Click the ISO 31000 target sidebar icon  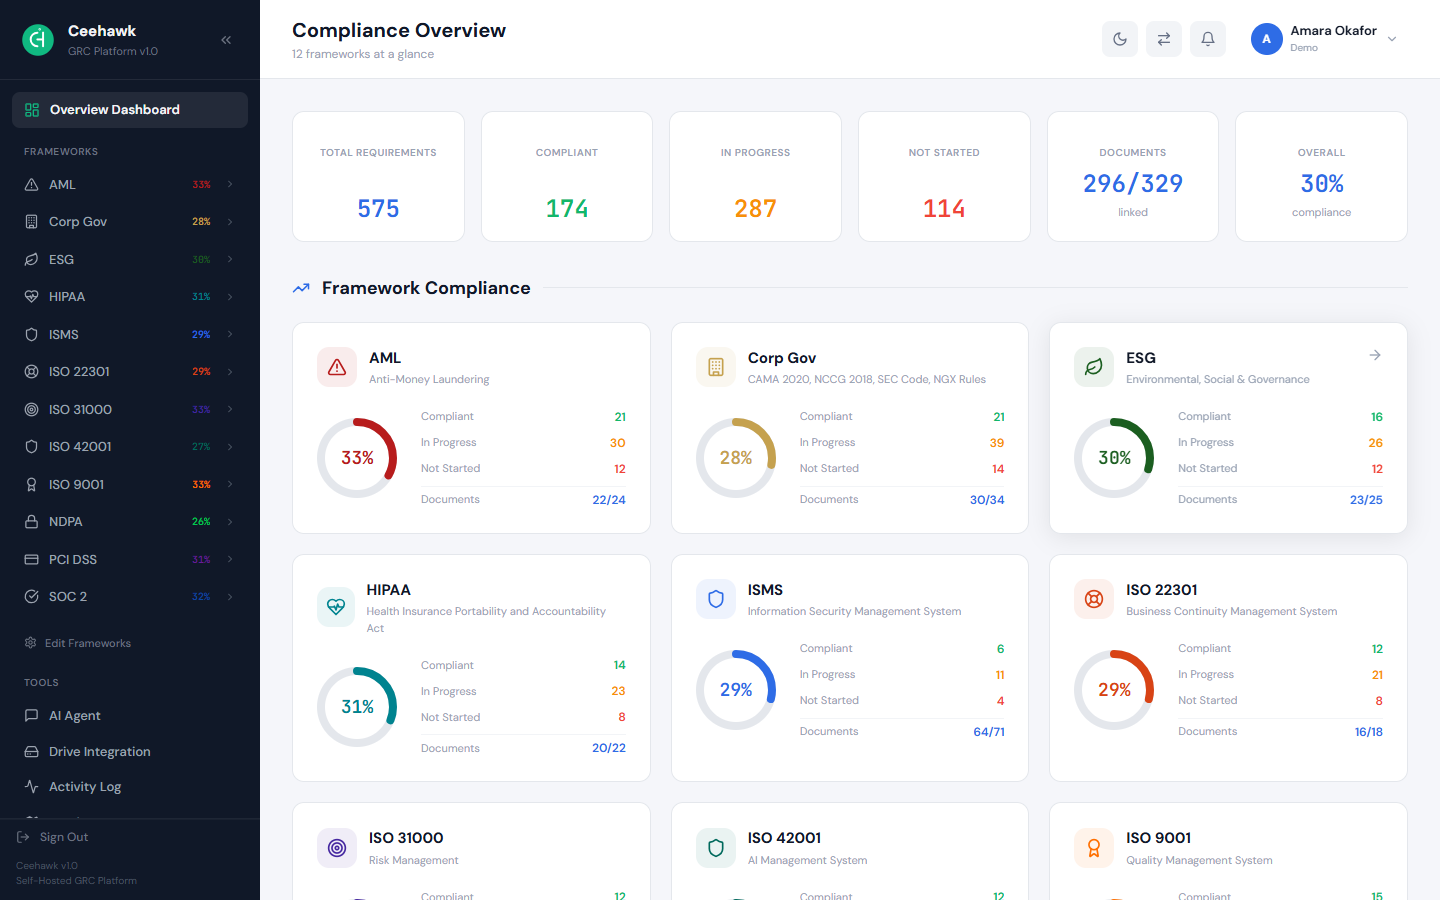click(31, 410)
